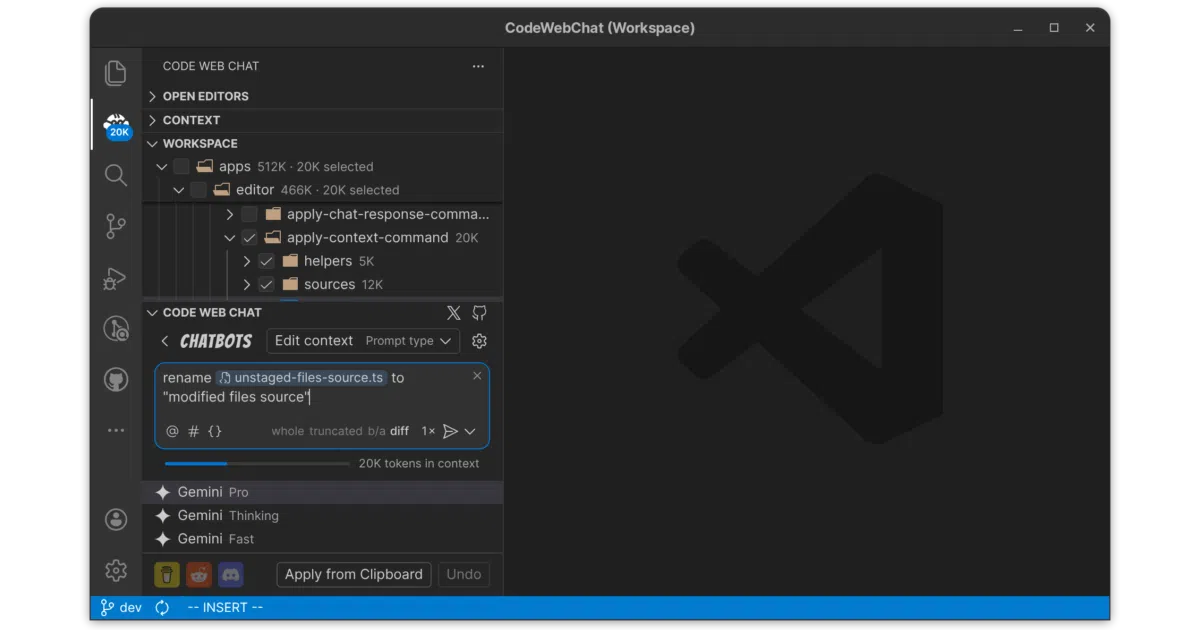Send the prompt with the paper plane icon
Image resolution: width=1200 pixels, height=630 pixels.
click(451, 431)
